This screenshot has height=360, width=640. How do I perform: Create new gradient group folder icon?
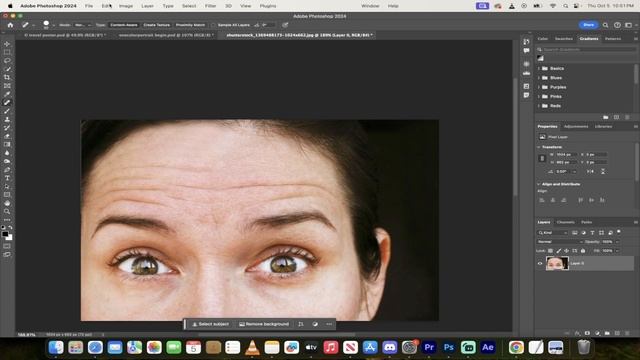(x=606, y=117)
